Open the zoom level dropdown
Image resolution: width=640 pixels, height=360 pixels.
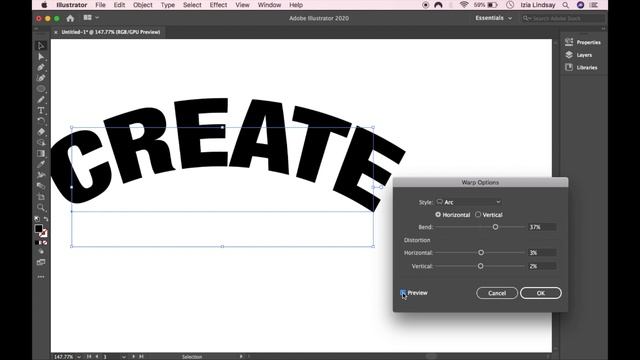point(79,357)
